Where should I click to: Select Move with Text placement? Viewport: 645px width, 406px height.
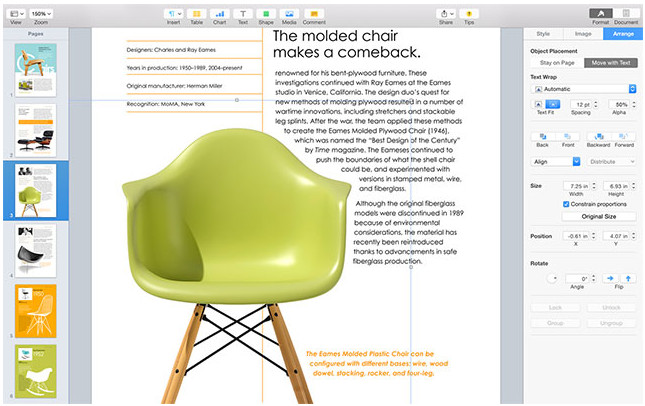pos(611,63)
